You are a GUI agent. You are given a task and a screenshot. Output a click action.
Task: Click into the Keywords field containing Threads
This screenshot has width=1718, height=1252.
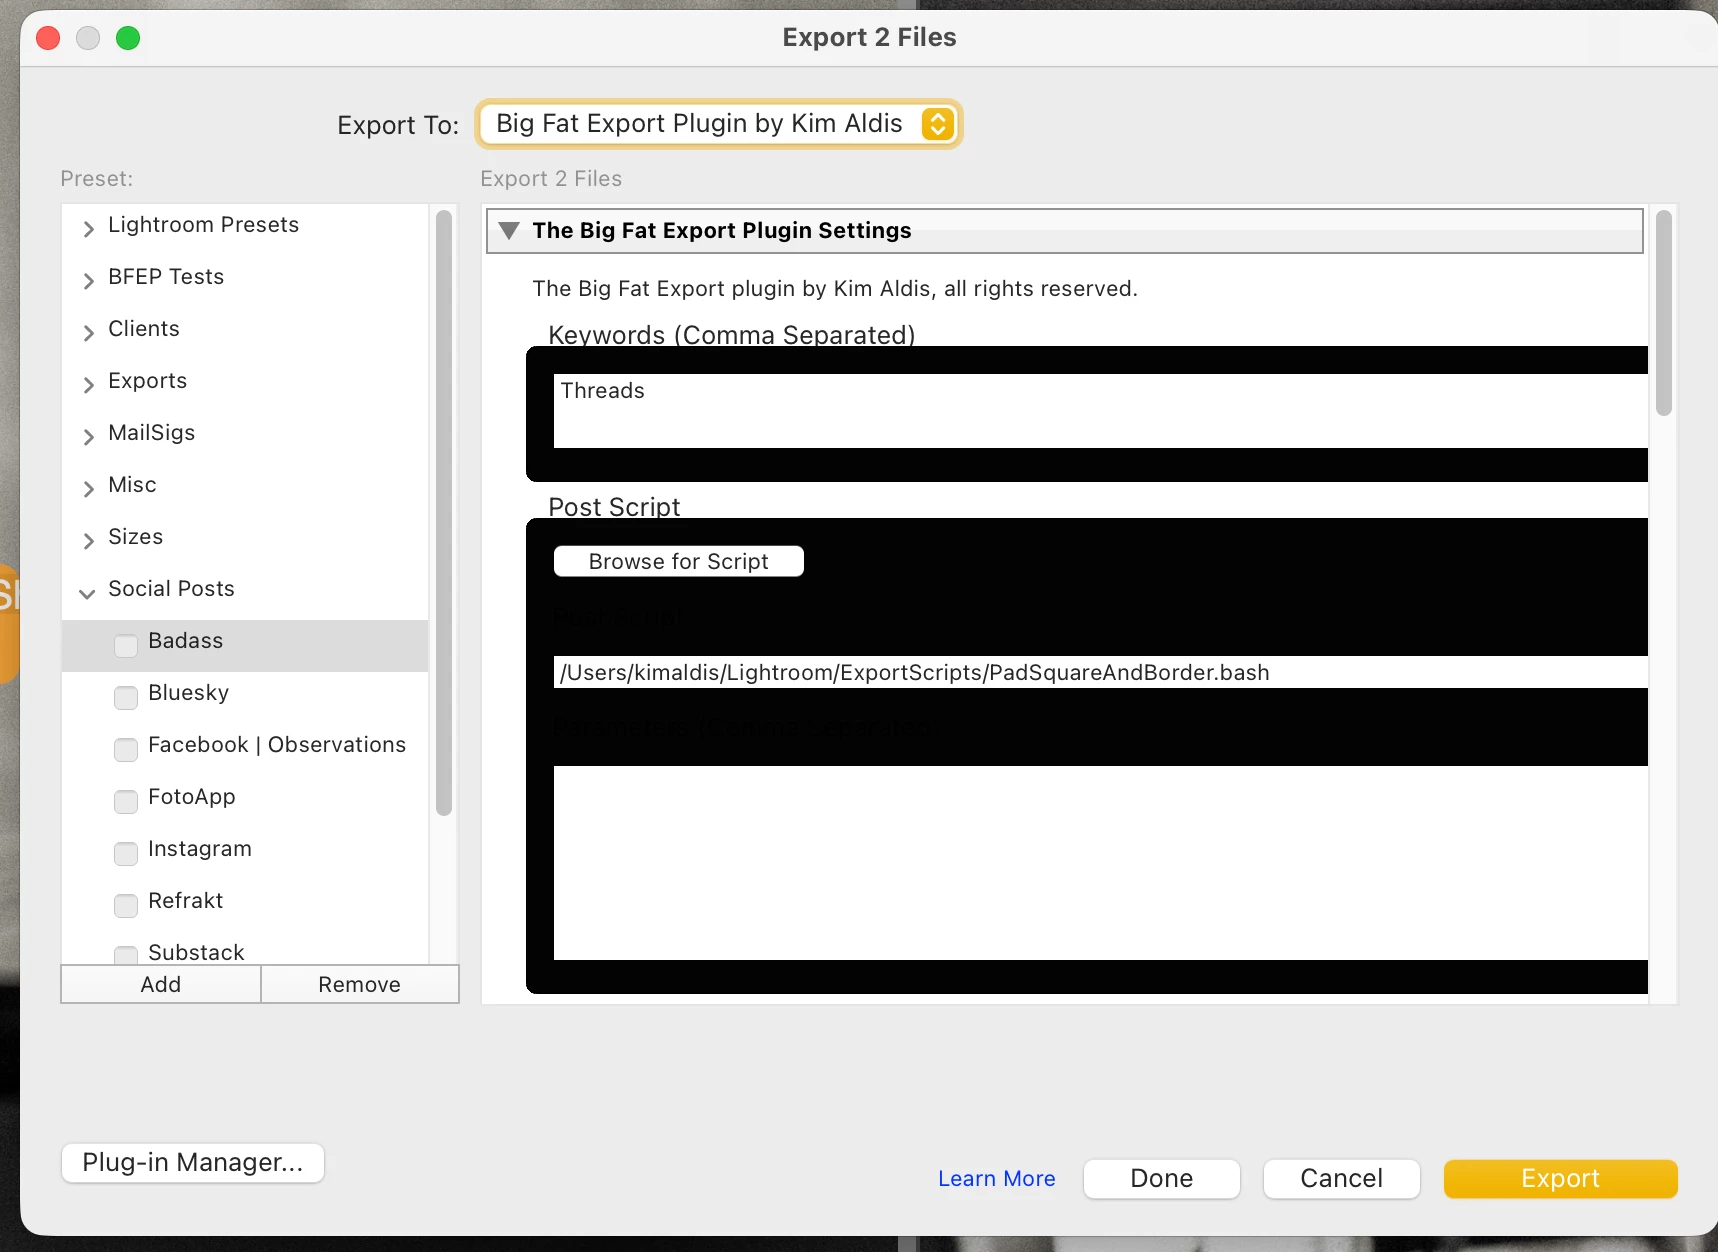coord(1101,411)
